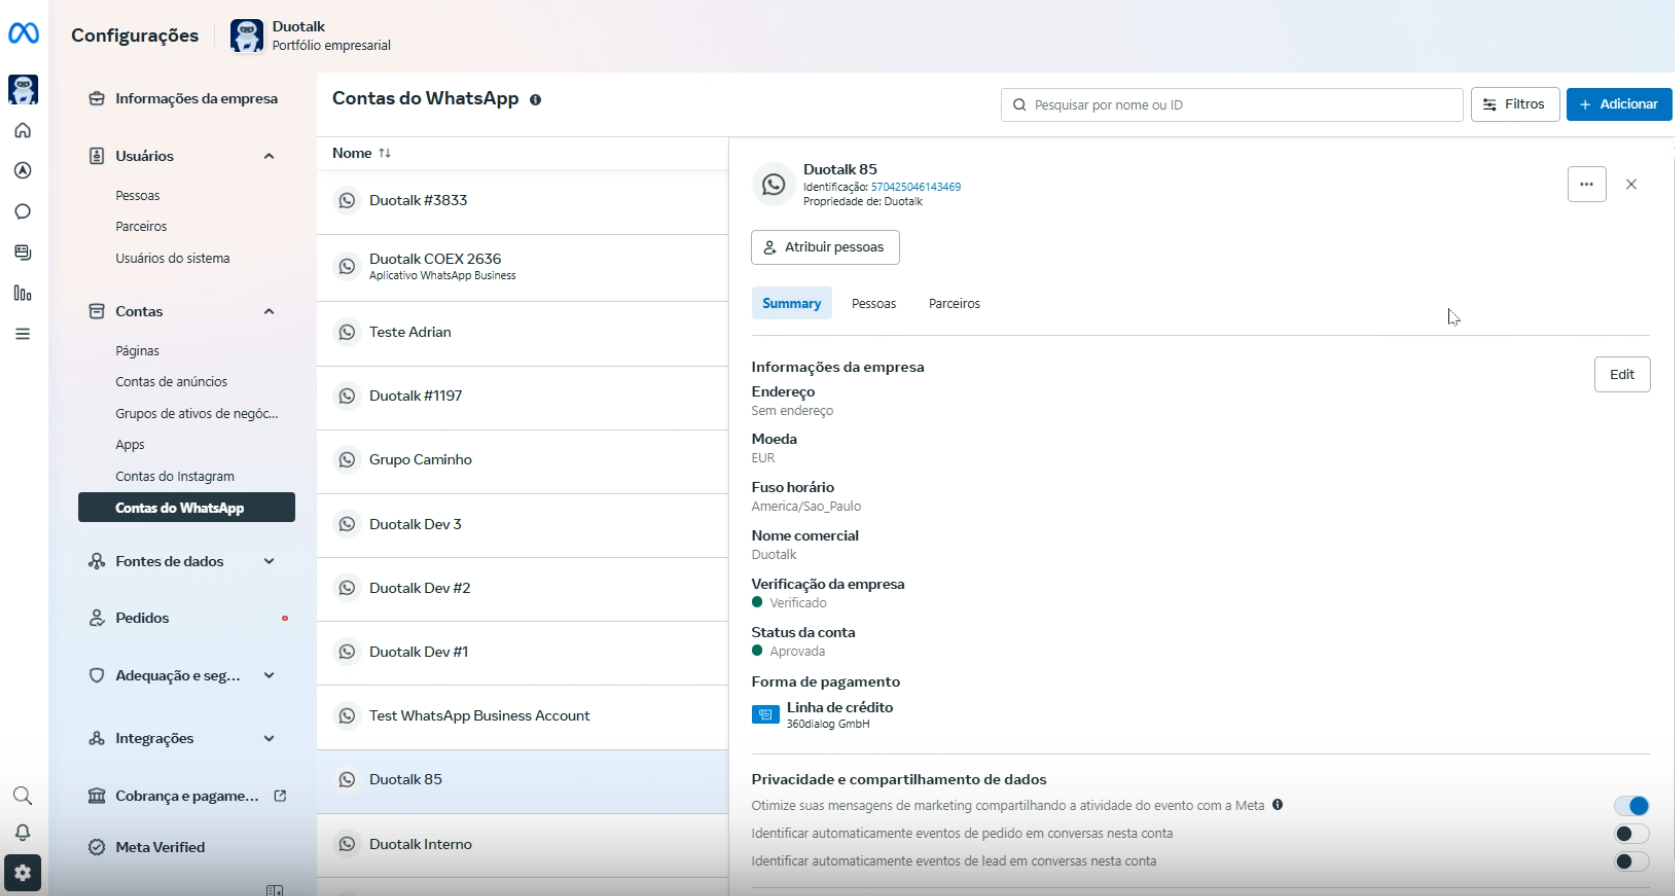Open the notifications bell icon
The height and width of the screenshot is (896, 1675).
click(x=22, y=833)
